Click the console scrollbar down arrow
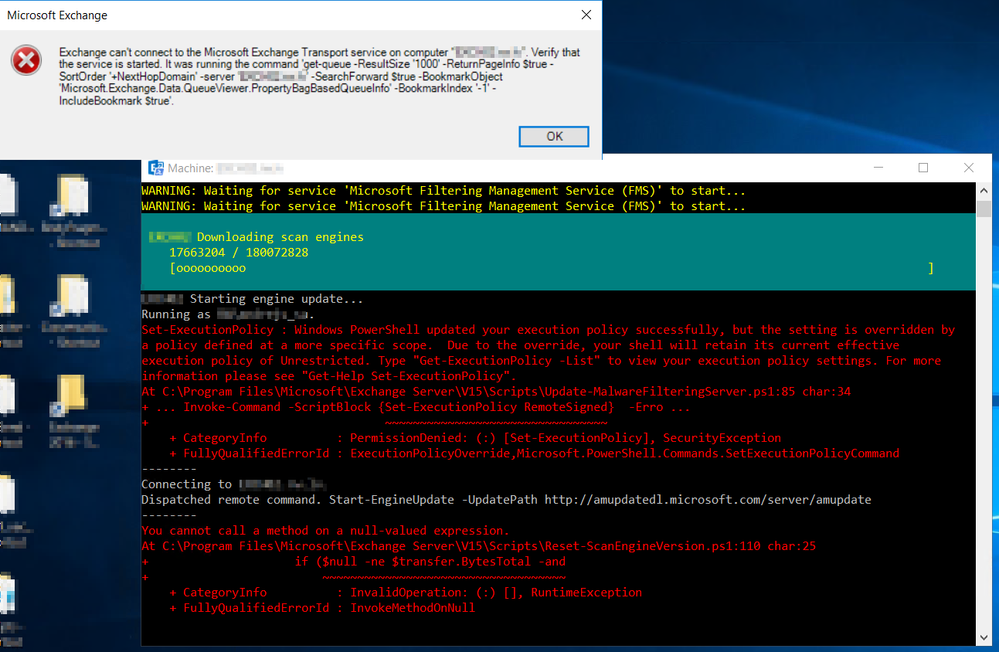 (984, 637)
